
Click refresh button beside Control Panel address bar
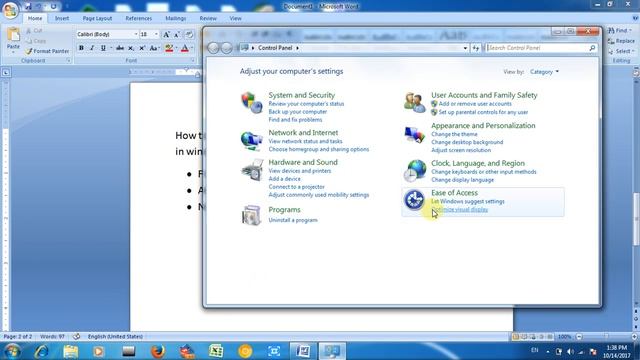(x=476, y=48)
